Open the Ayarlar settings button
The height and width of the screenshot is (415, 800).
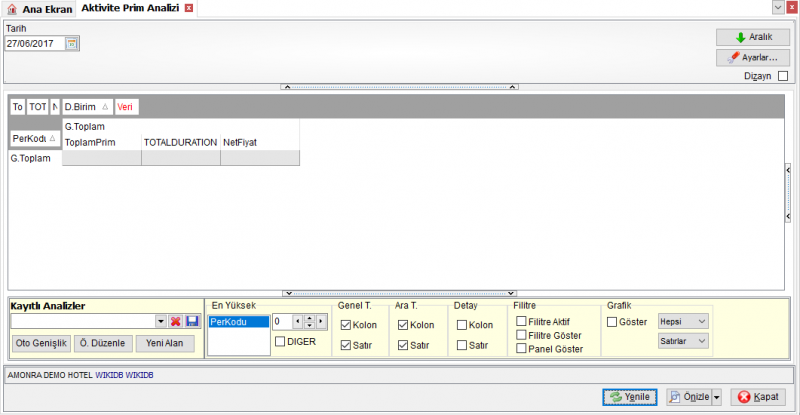tap(753, 58)
